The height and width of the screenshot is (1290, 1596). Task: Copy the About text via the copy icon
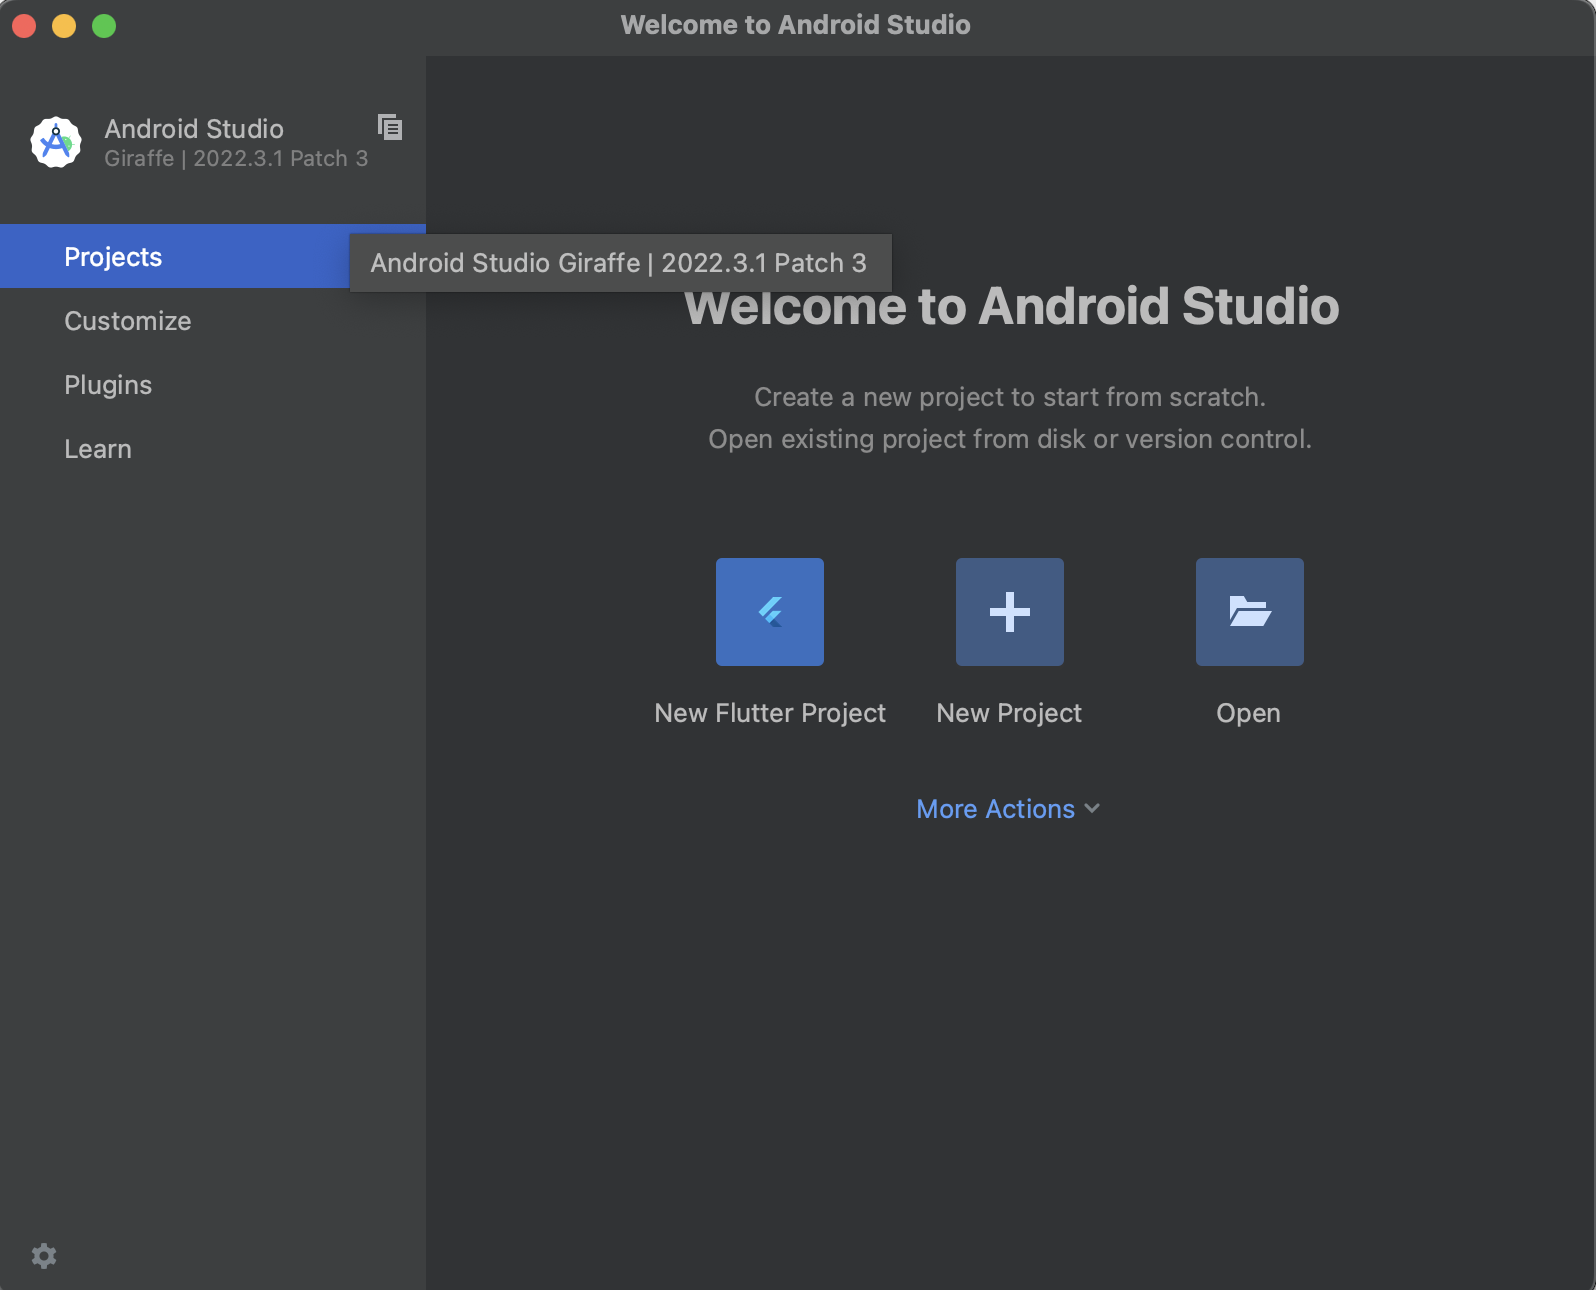[390, 127]
